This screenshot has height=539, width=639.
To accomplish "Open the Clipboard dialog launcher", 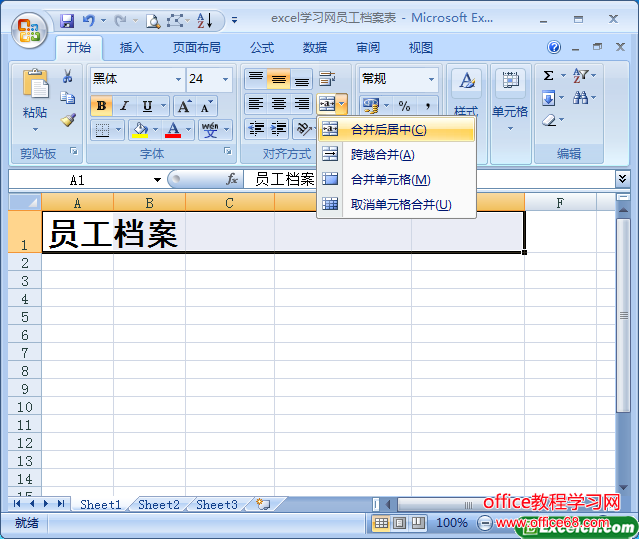I will 74,151.
